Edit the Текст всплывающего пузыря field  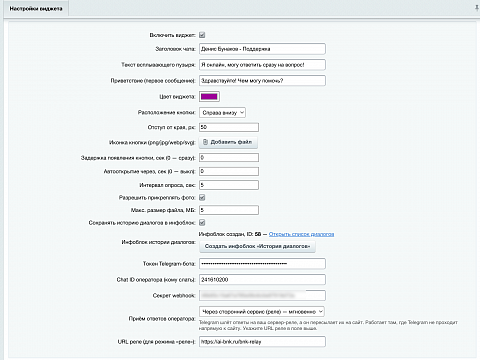tap(262, 65)
